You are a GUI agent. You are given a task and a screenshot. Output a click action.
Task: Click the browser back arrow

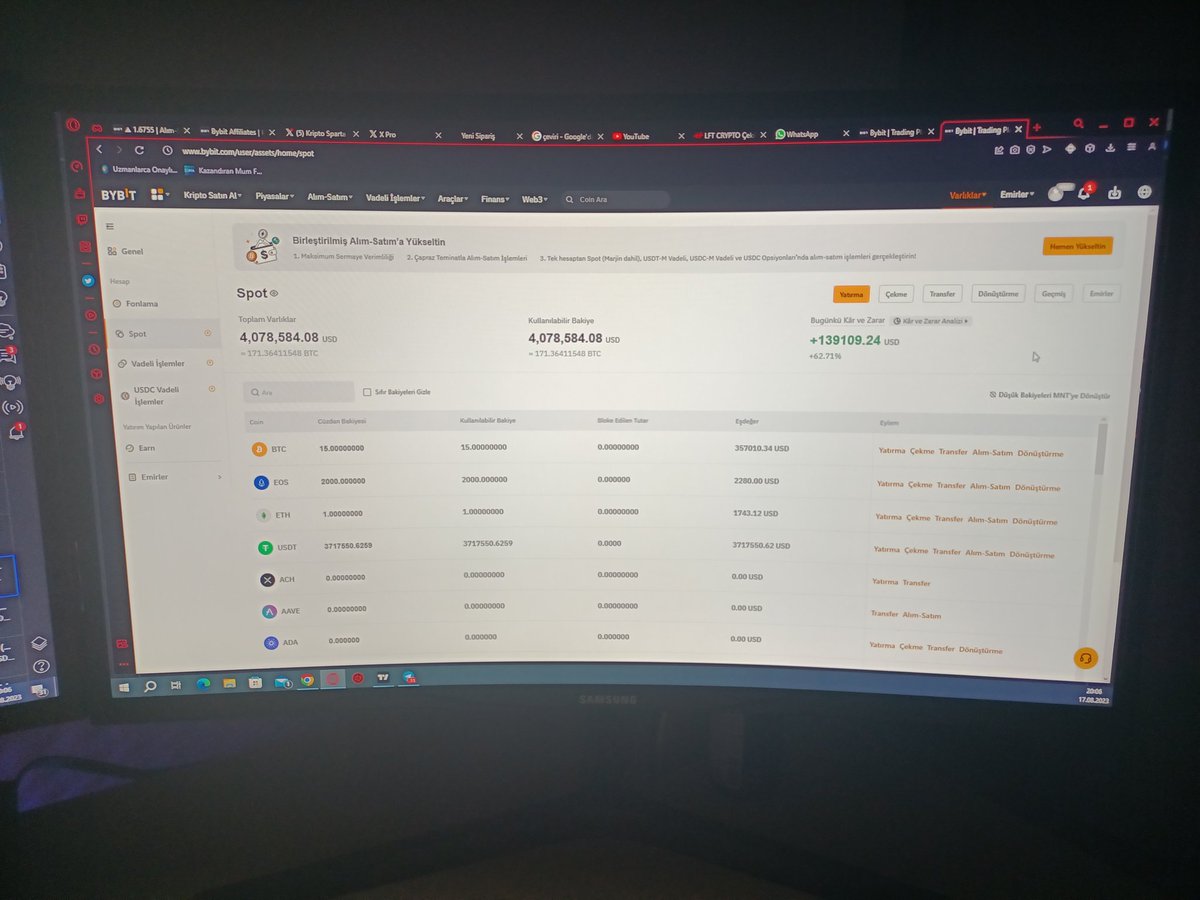pyautogui.click(x=99, y=149)
